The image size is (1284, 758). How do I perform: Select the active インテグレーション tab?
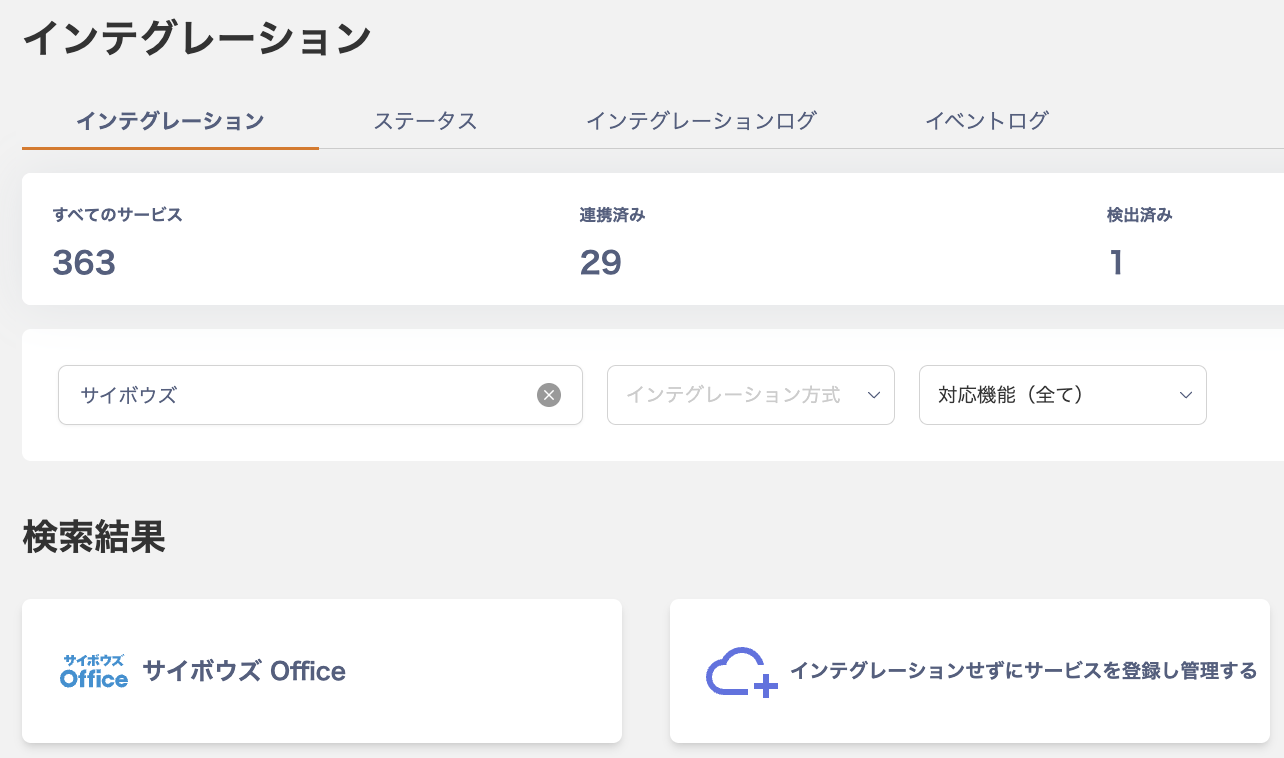(170, 121)
